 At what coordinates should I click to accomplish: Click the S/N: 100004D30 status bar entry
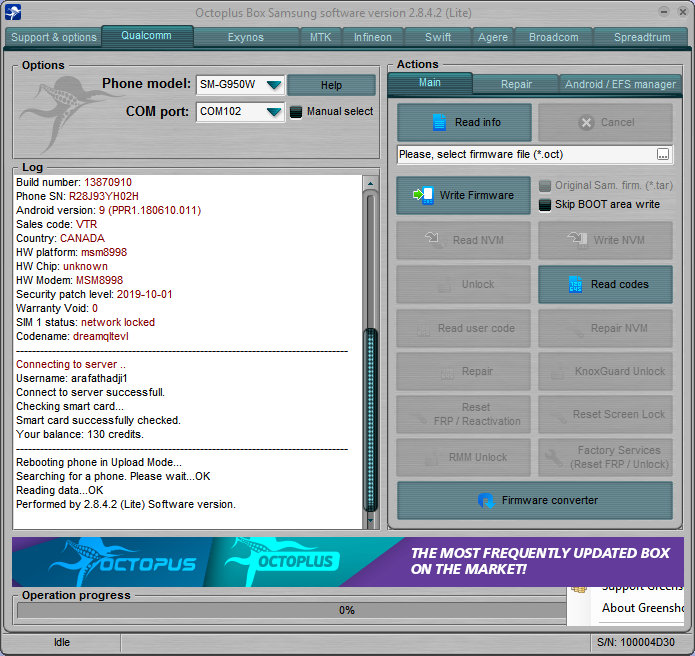click(636, 642)
